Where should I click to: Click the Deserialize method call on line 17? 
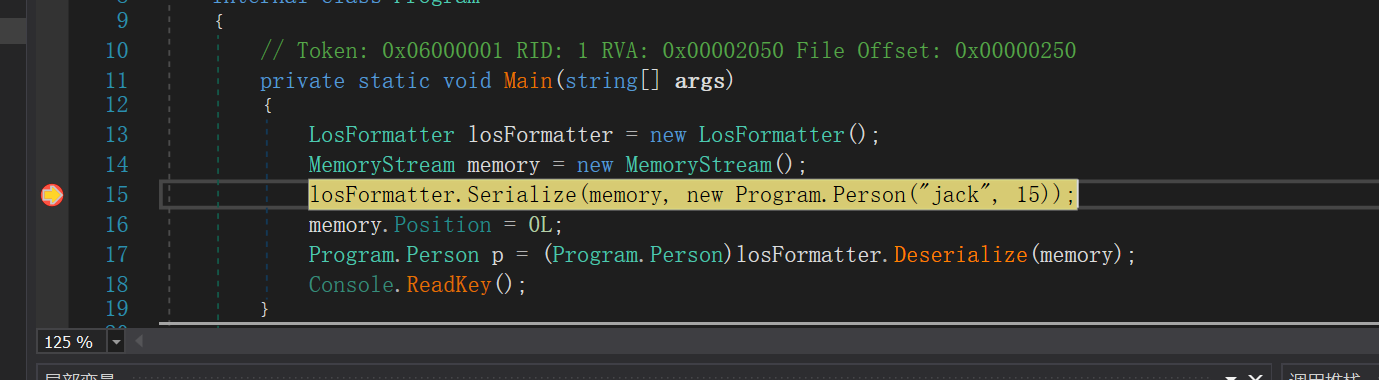(x=961, y=255)
